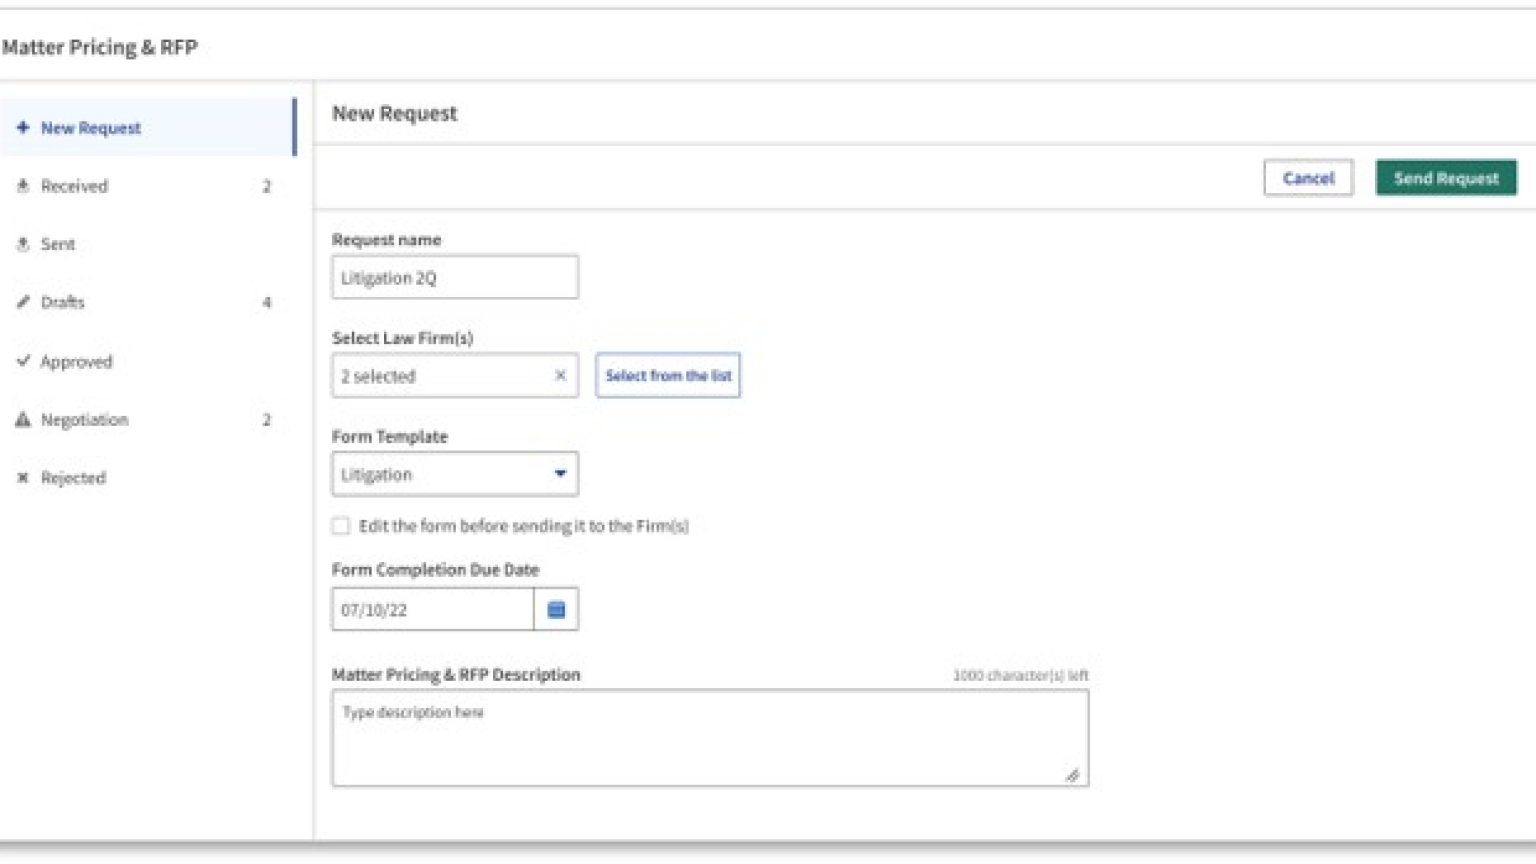Image resolution: width=1536 pixels, height=864 pixels.
Task: Click the Negotiation warning triangle icon
Action: click(x=23, y=420)
